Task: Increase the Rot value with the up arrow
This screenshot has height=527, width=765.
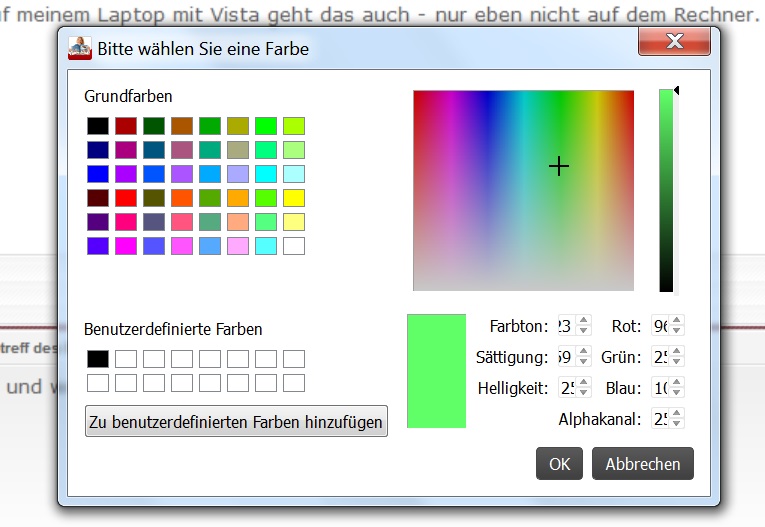Action: 676,321
